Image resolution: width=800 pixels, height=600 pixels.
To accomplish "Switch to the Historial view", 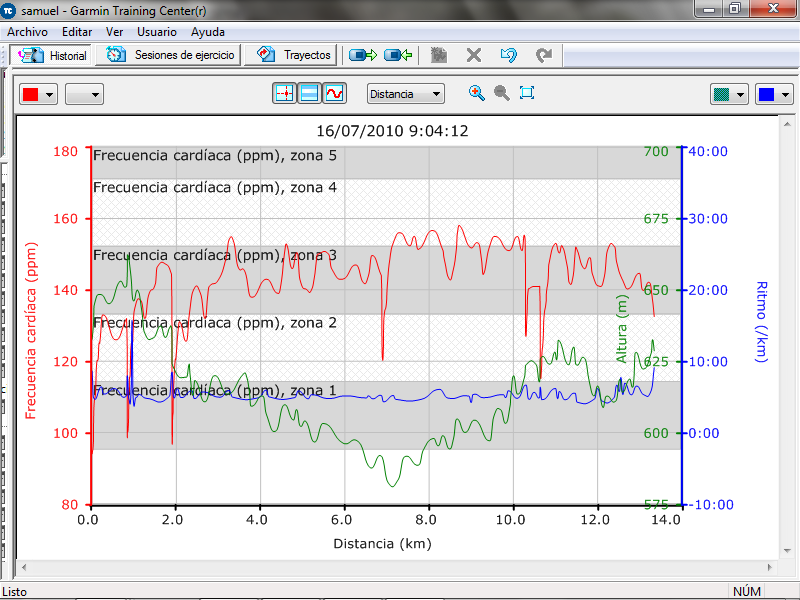I will 51,55.
